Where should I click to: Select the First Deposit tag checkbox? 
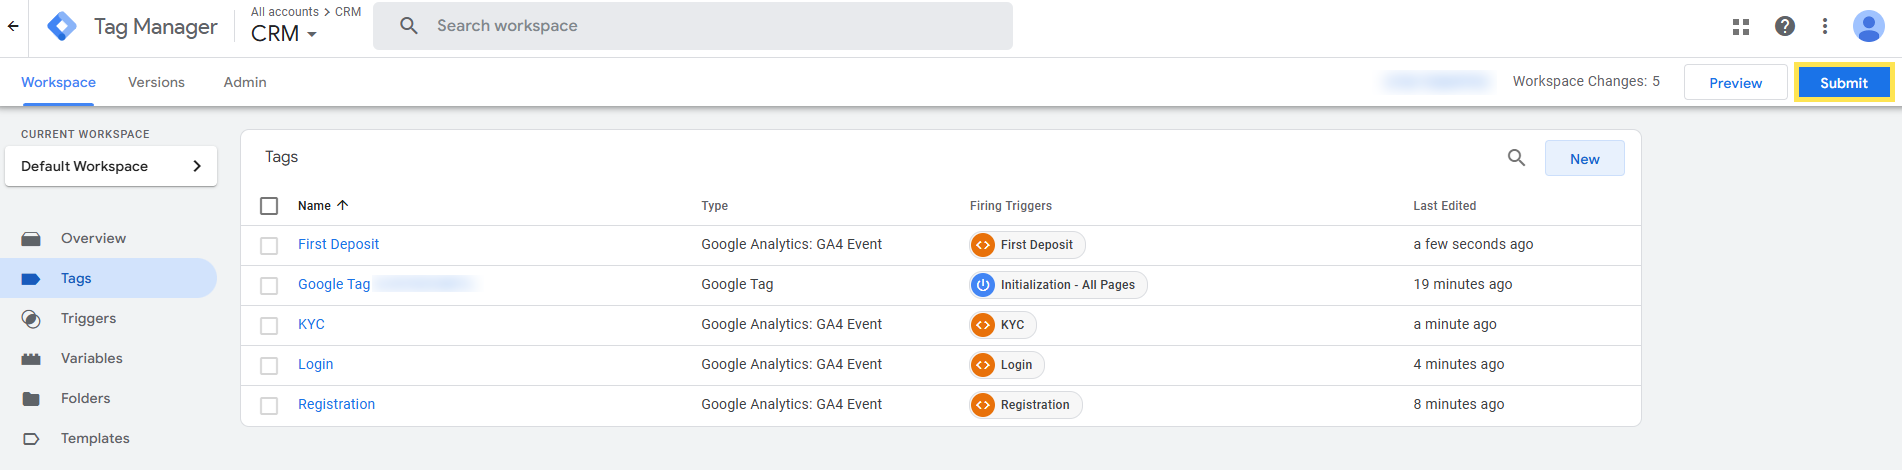click(x=269, y=246)
